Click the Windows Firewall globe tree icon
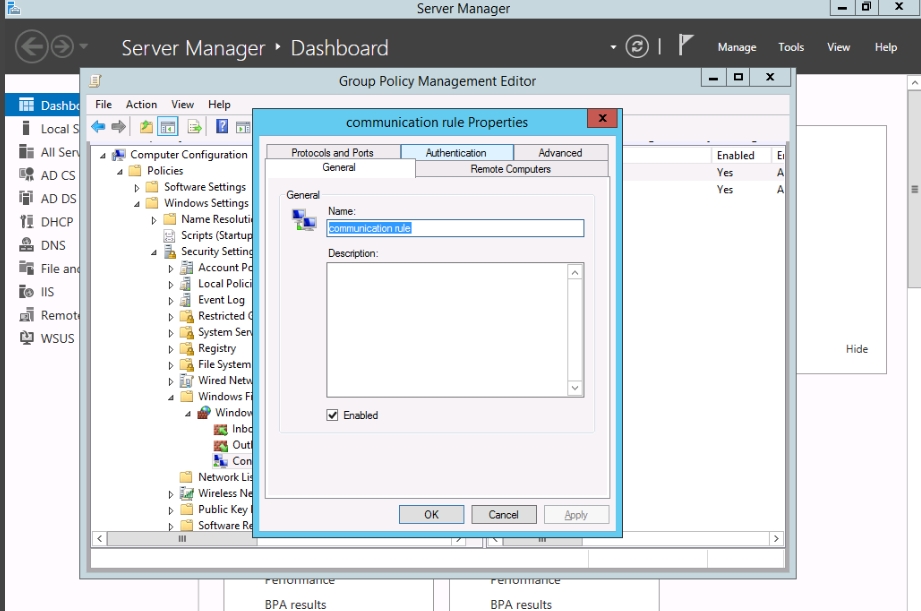Image resolution: width=921 pixels, height=611 pixels. pyautogui.click(x=204, y=412)
